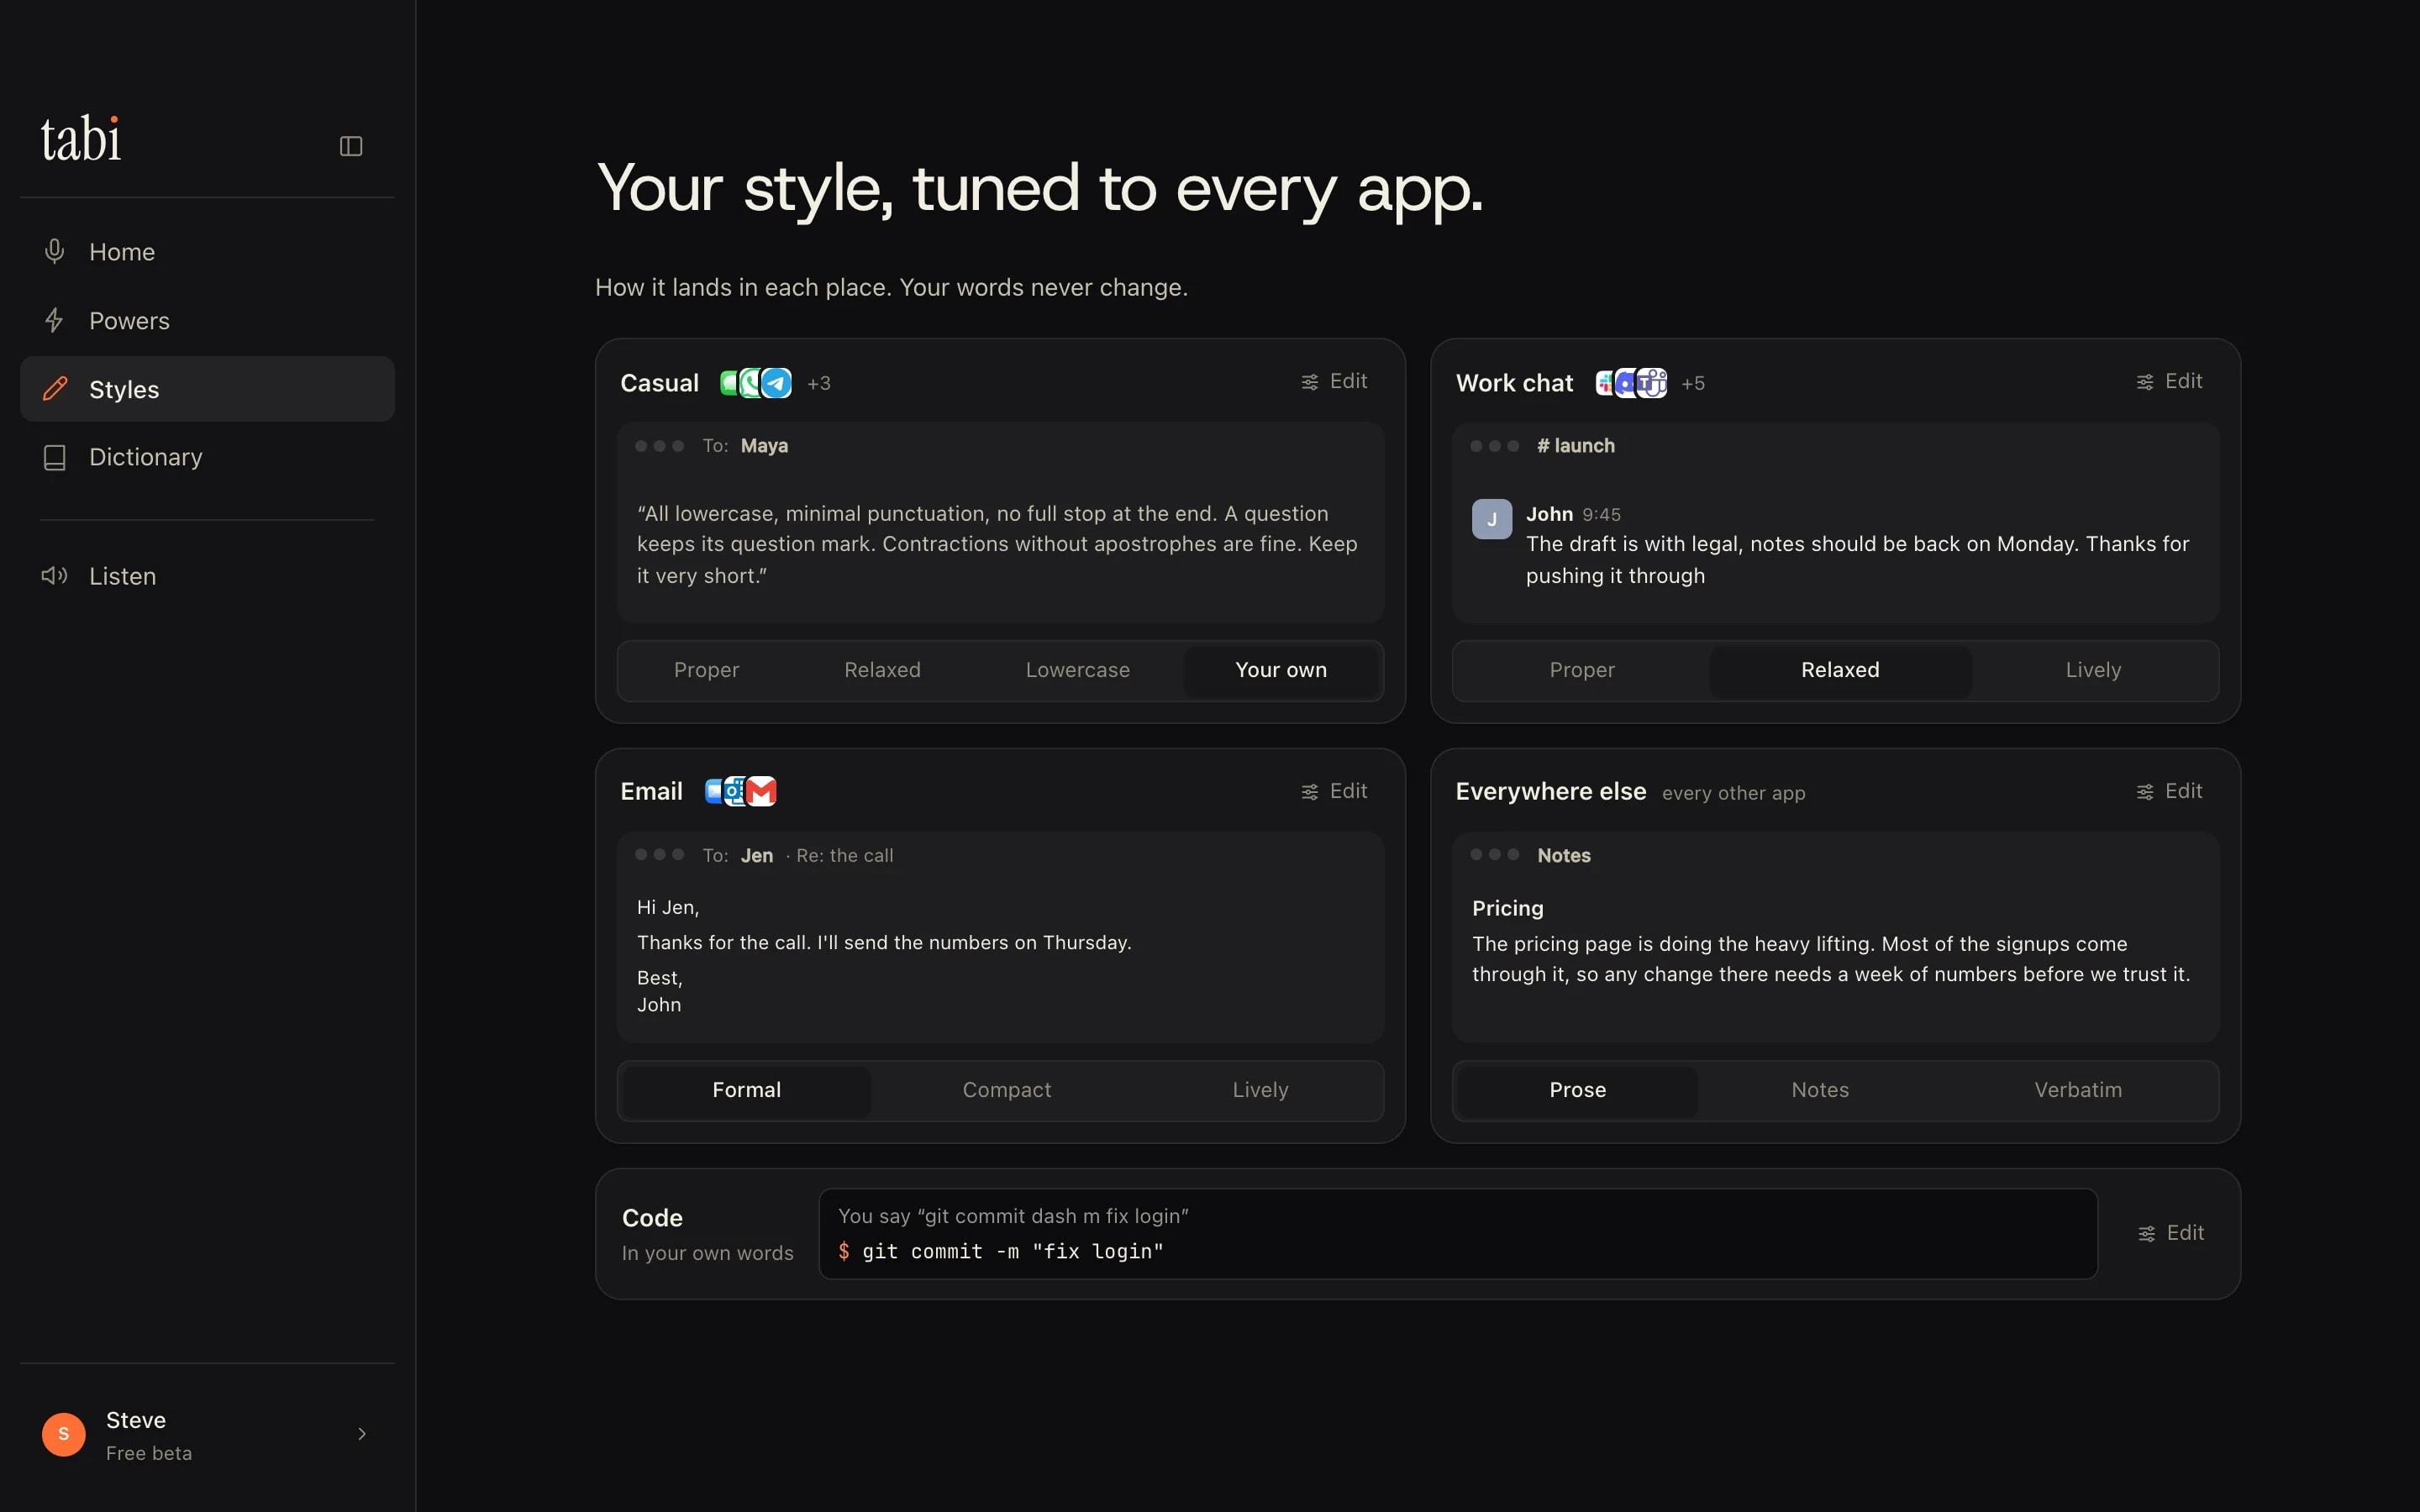Click the pencil icon beside Styles
The height and width of the screenshot is (1512, 2420).
[55, 389]
